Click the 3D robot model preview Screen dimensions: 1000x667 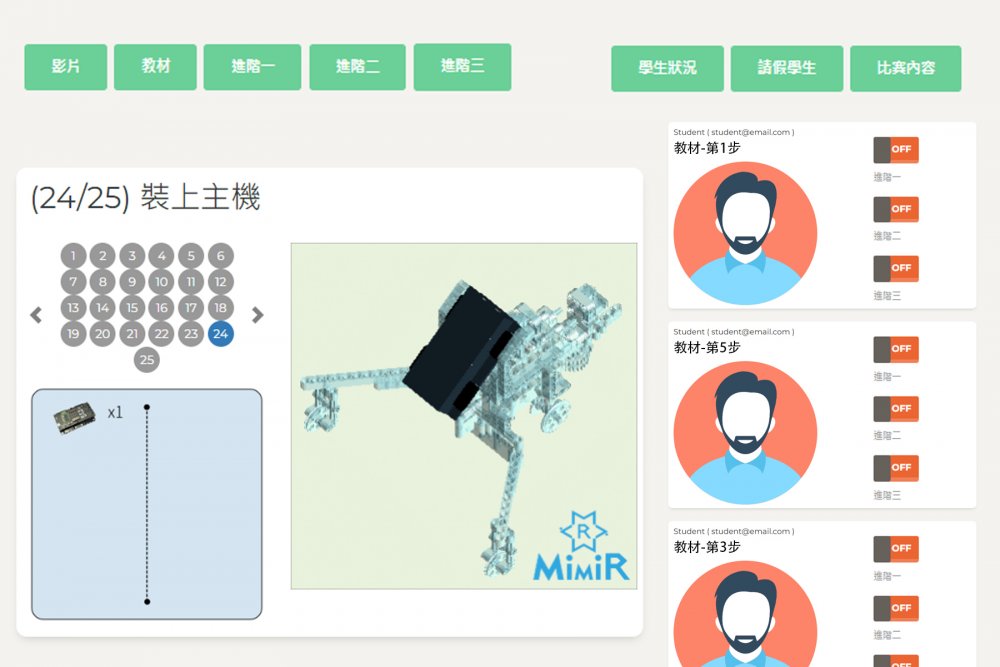pos(464,416)
